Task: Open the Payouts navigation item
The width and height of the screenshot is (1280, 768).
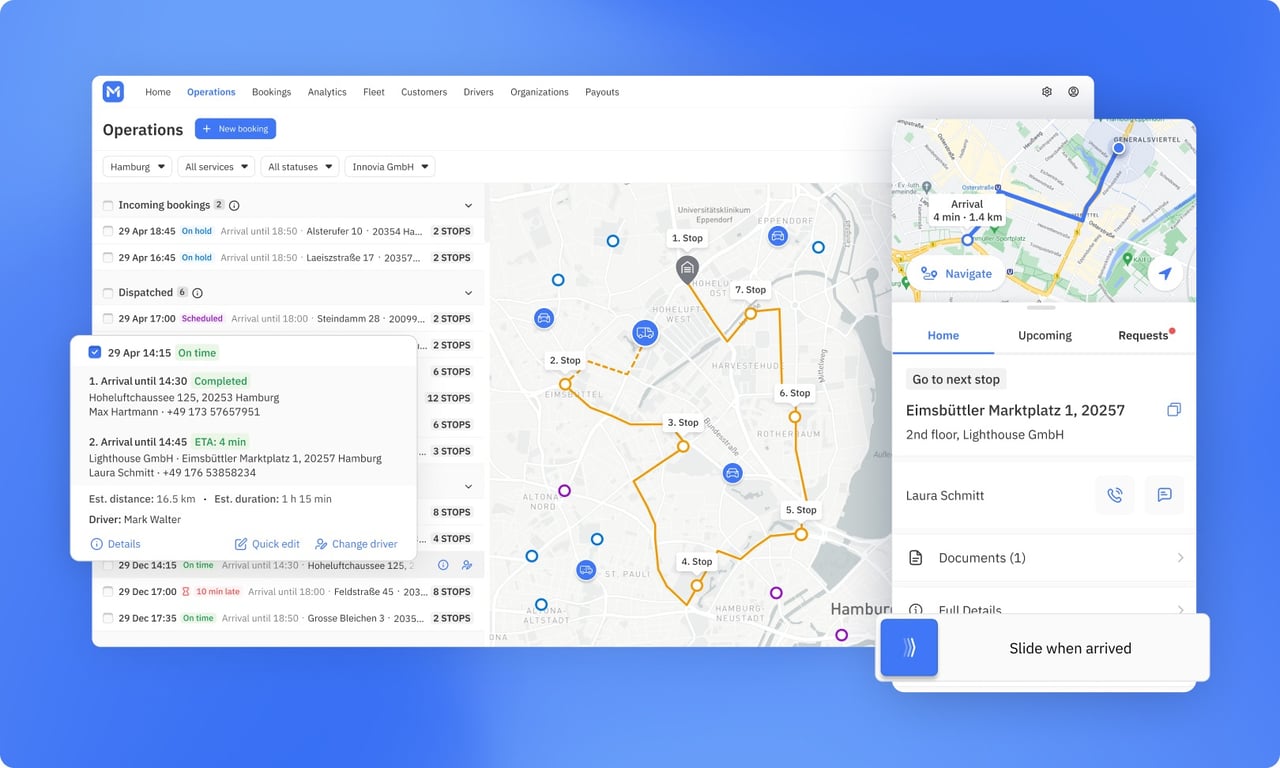Action: tap(602, 92)
